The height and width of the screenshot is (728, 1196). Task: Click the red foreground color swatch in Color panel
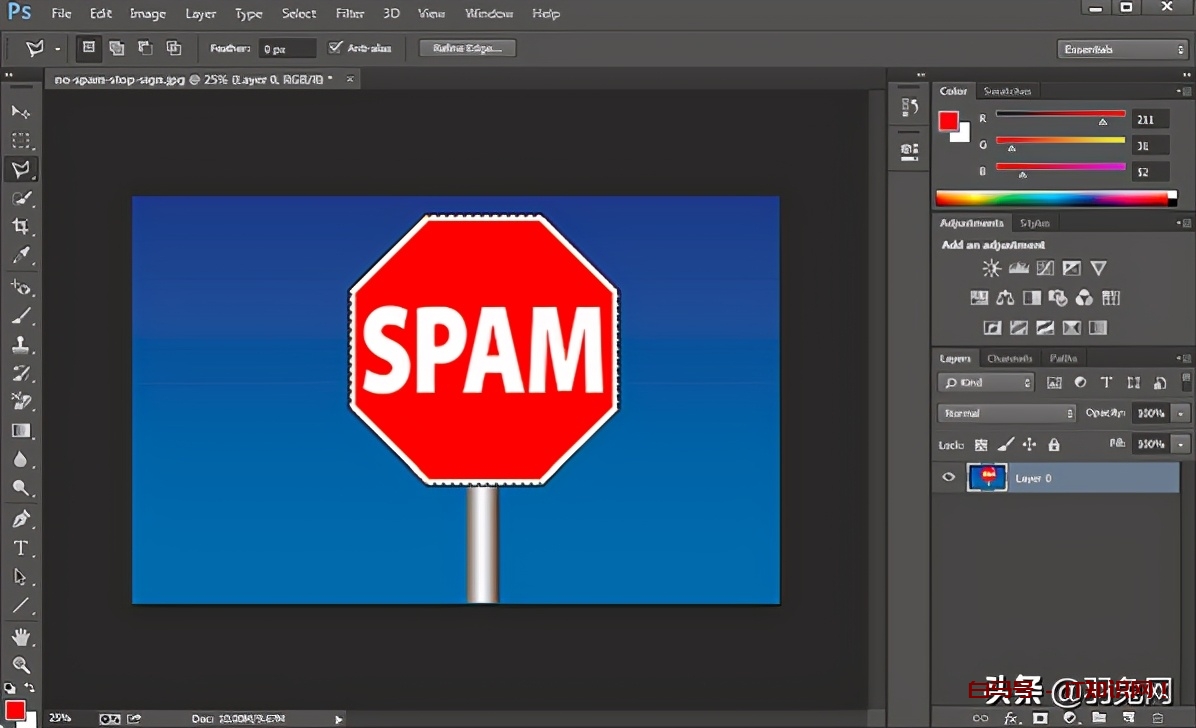(x=948, y=121)
